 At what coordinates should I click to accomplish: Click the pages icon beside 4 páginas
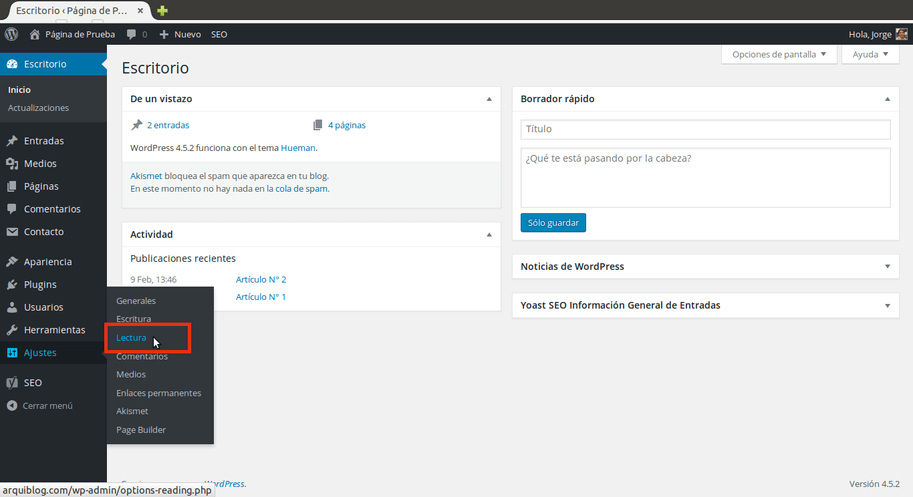pyautogui.click(x=317, y=125)
